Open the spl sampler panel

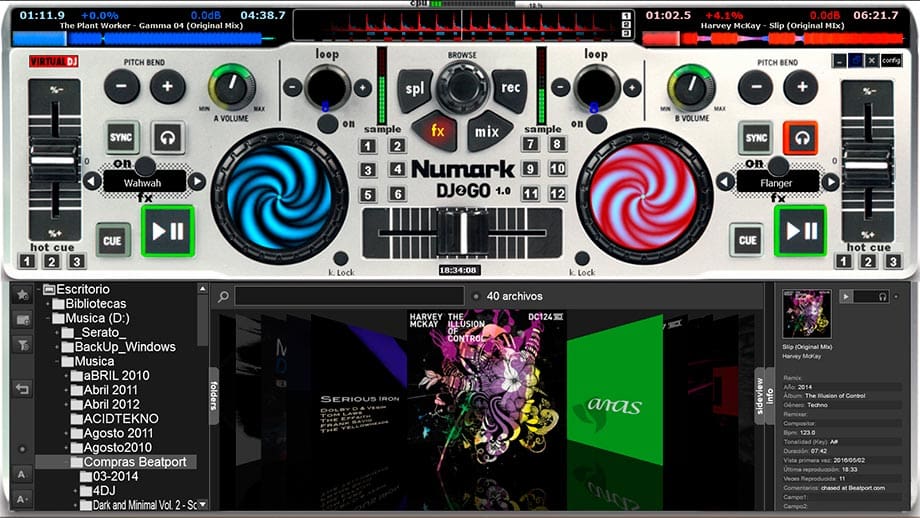coord(415,90)
